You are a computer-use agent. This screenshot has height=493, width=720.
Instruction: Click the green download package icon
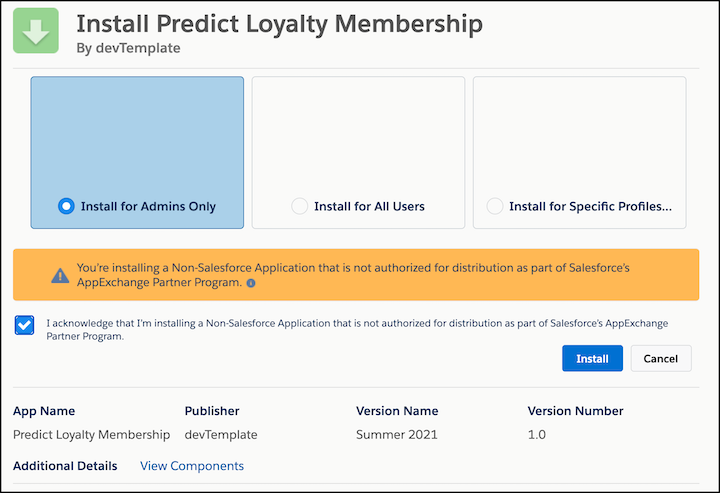point(36,31)
